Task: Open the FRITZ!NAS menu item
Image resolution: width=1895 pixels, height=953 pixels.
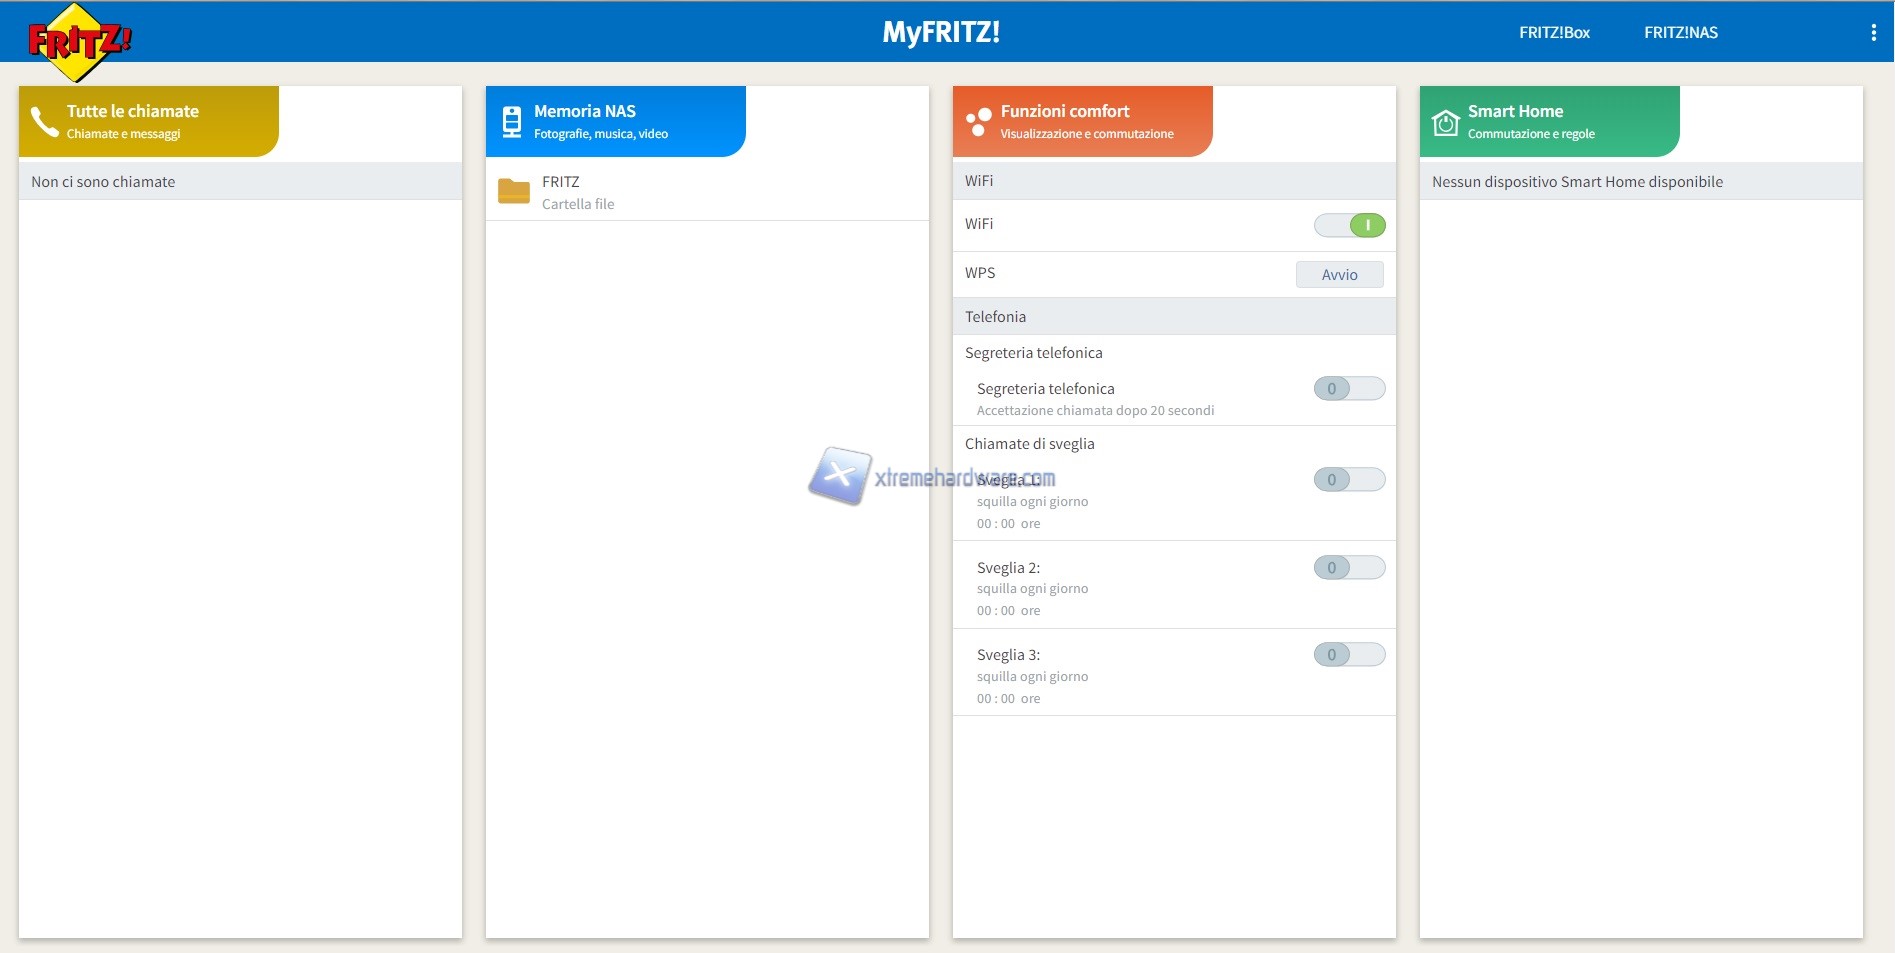Action: (1680, 33)
